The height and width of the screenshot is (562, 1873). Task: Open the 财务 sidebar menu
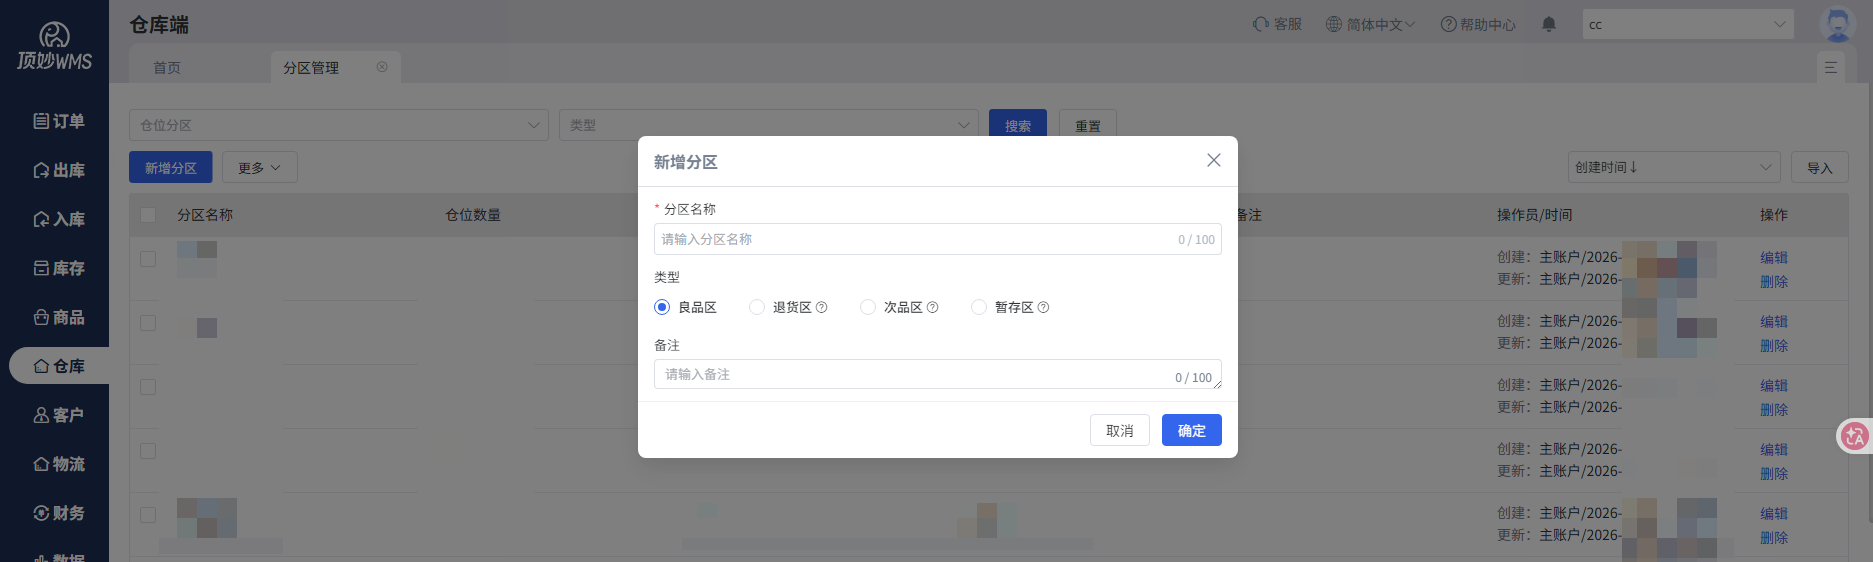(x=58, y=513)
